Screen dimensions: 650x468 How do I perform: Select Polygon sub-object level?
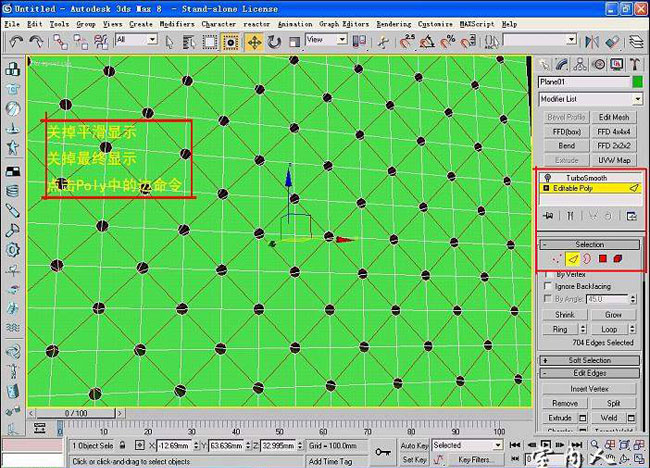coord(603,259)
